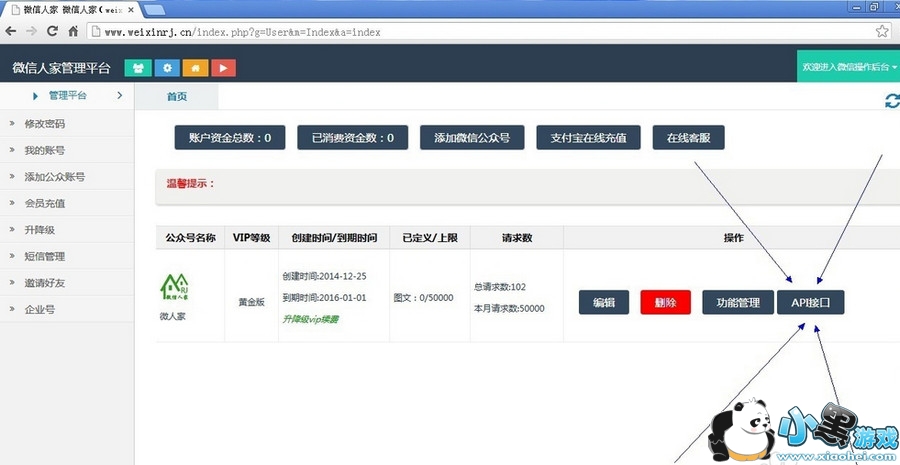Viewport: 900px width, 465px height.
Task: Click the 添加微信公众号 button
Action: pos(472,138)
